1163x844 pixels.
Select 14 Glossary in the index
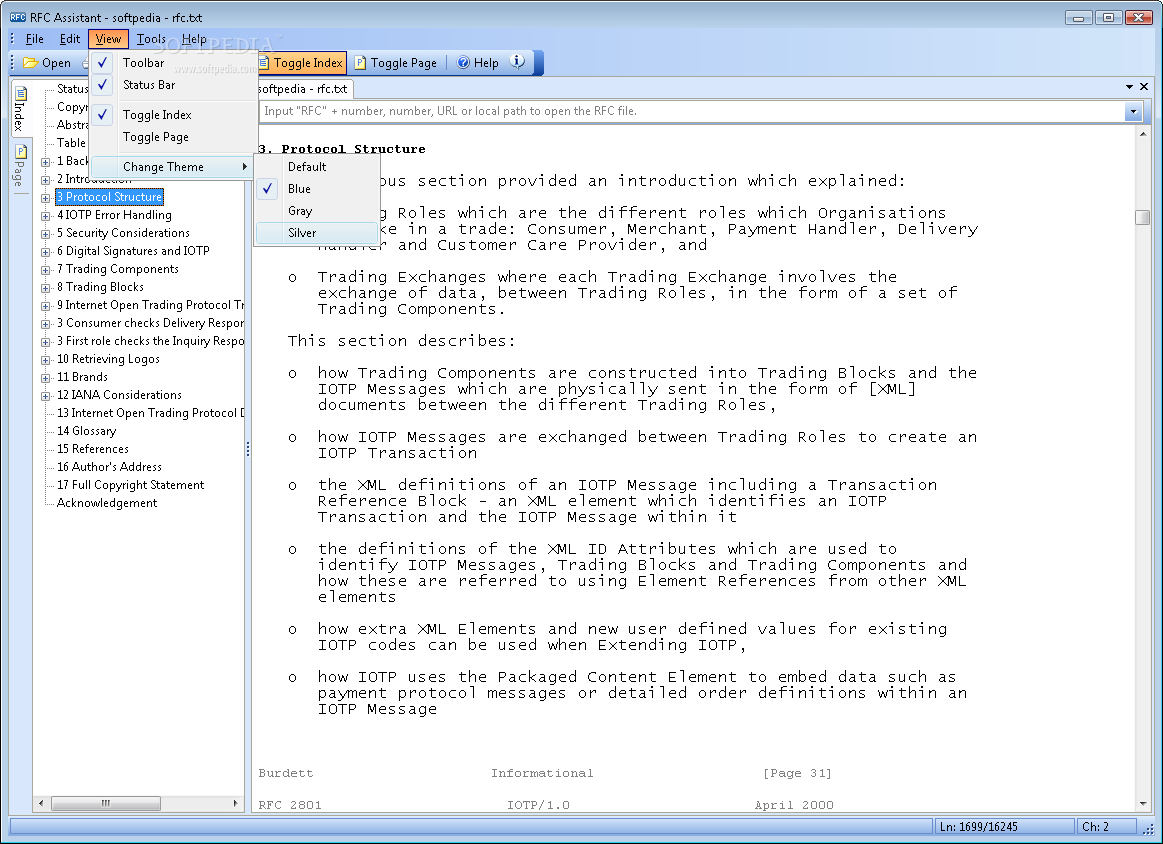tap(87, 431)
